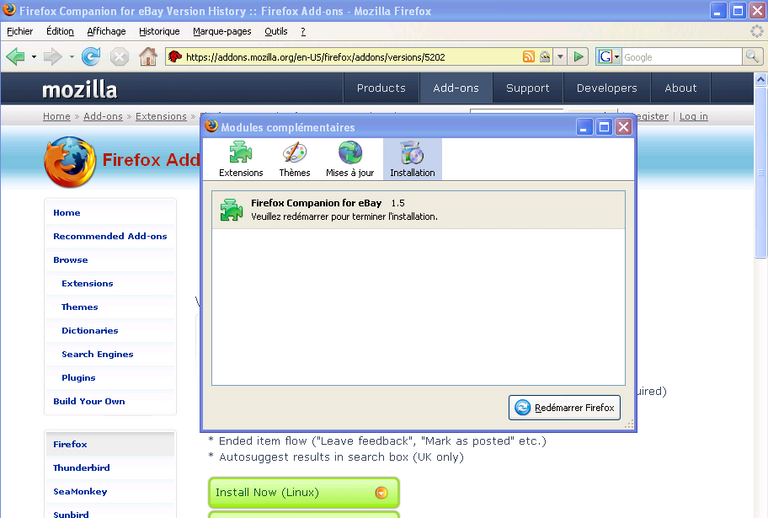
Task: Open the sidebar Home link
Action: click(x=67, y=213)
